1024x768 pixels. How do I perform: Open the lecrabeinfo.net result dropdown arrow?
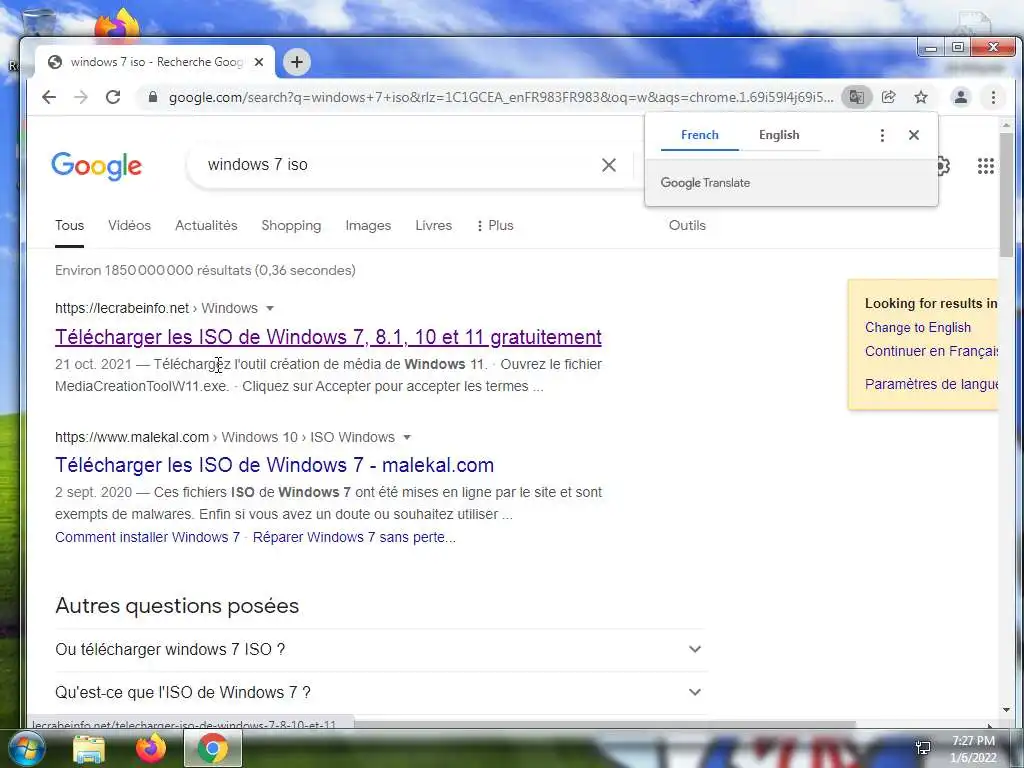[x=270, y=308]
